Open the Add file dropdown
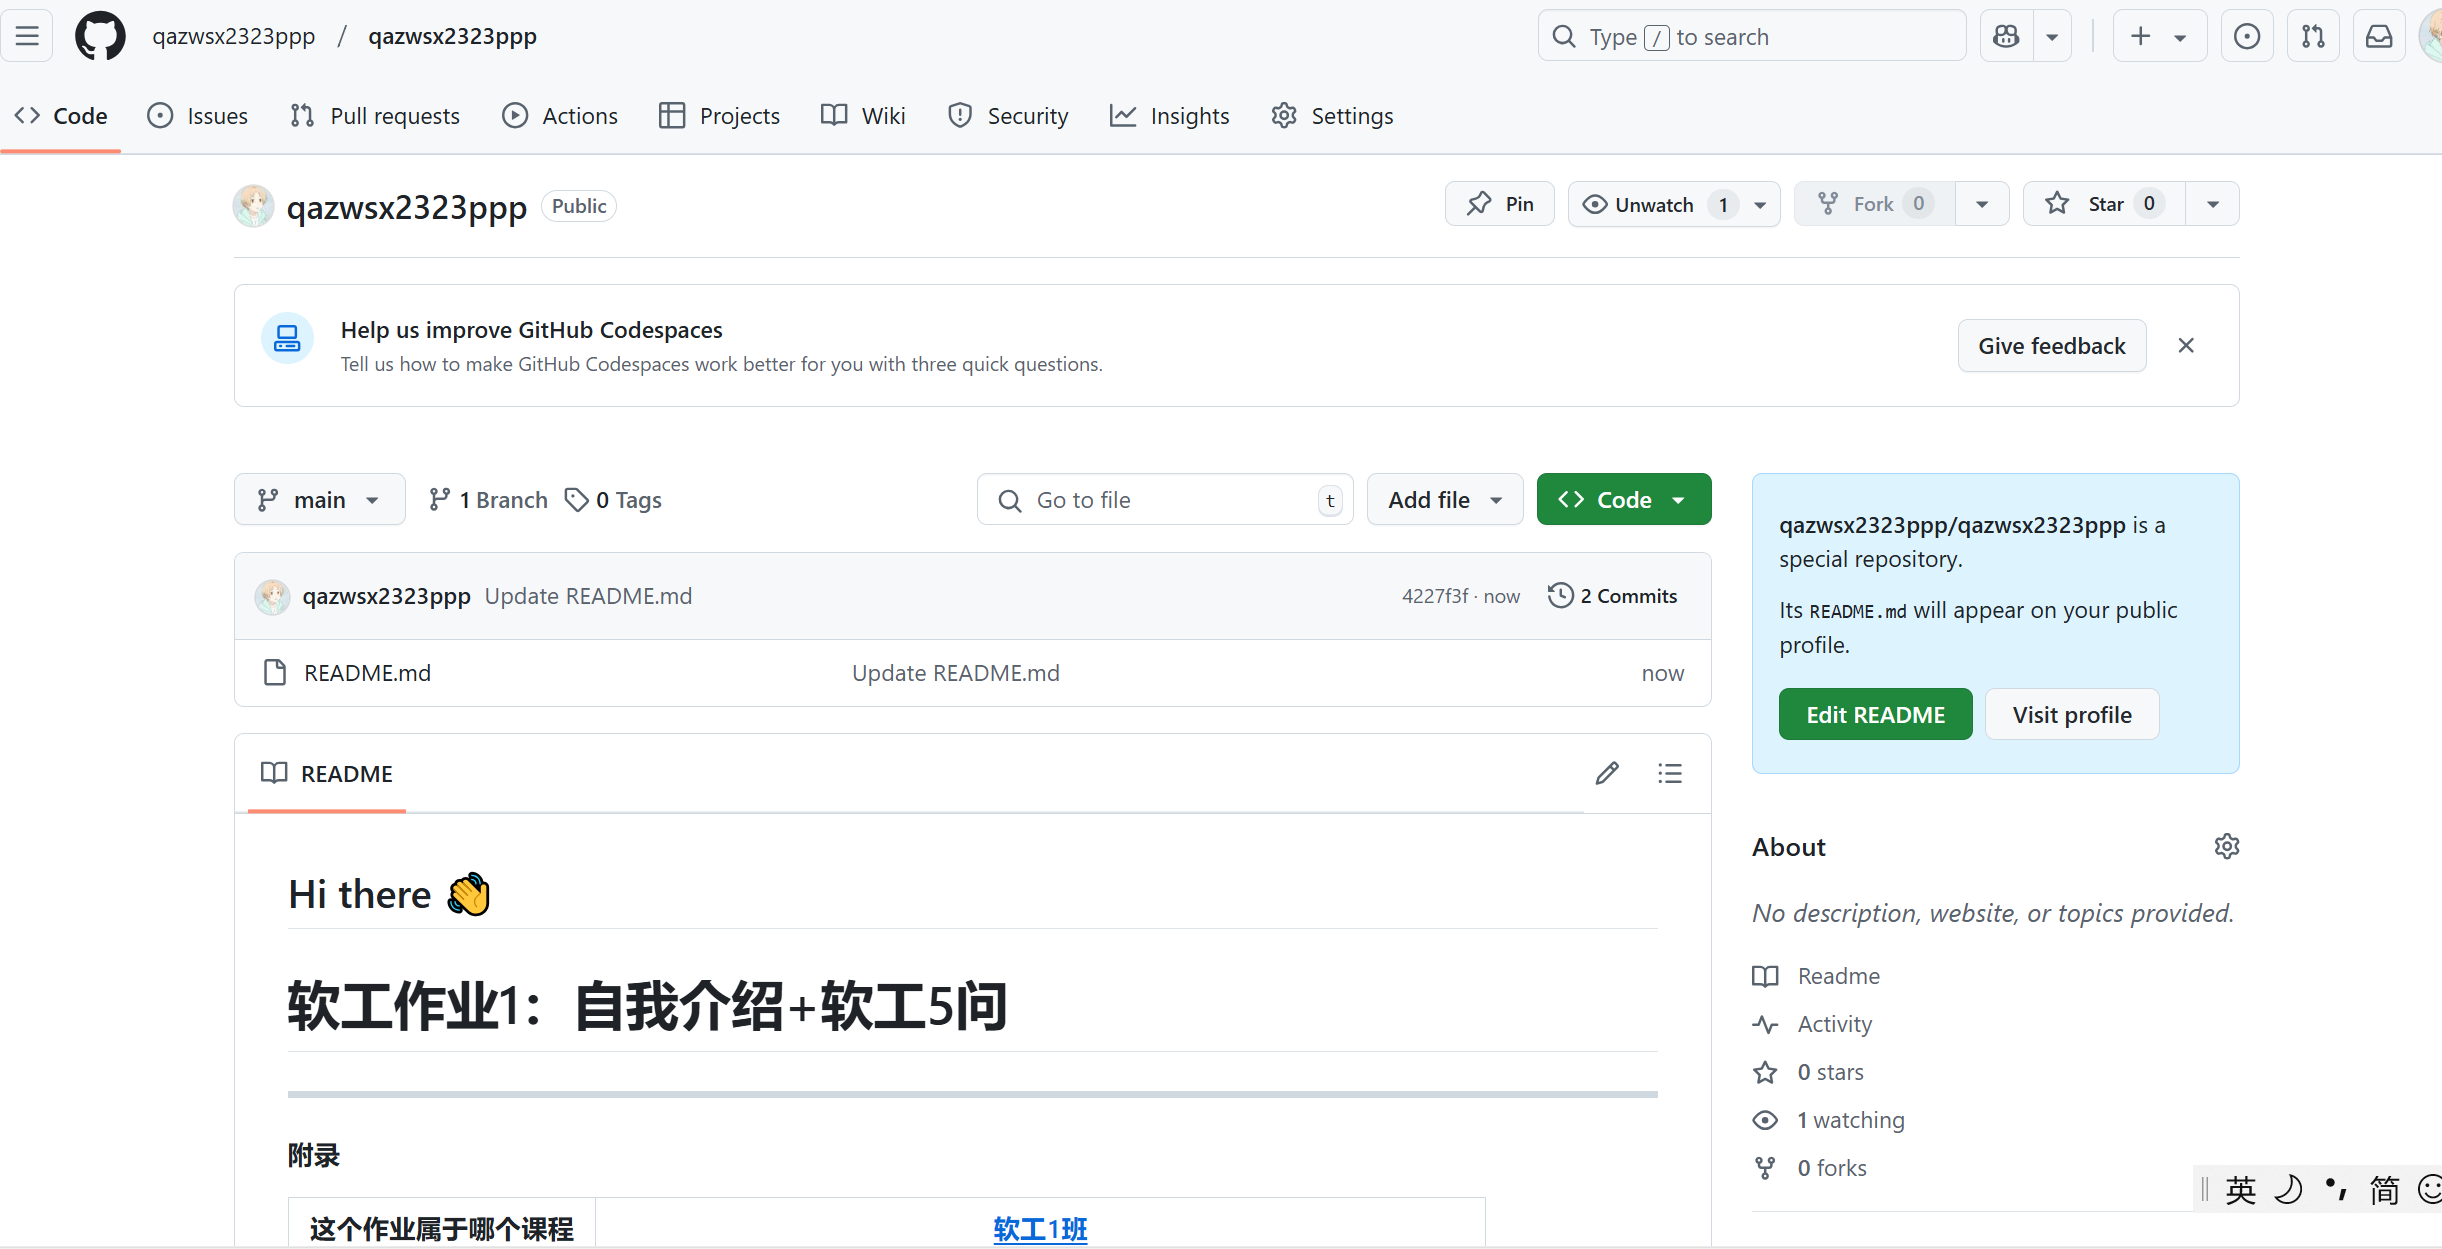Image resolution: width=2442 pixels, height=1249 pixels. [1445, 499]
